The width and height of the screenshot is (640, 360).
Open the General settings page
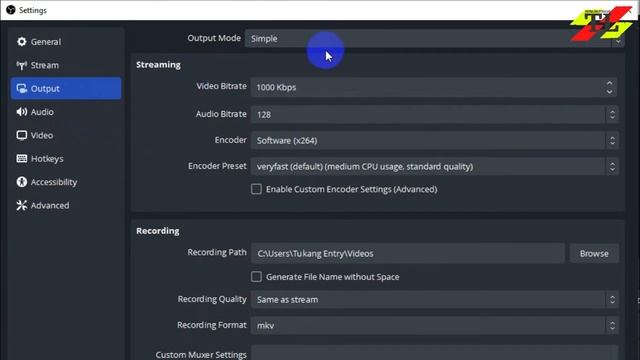click(66, 42)
